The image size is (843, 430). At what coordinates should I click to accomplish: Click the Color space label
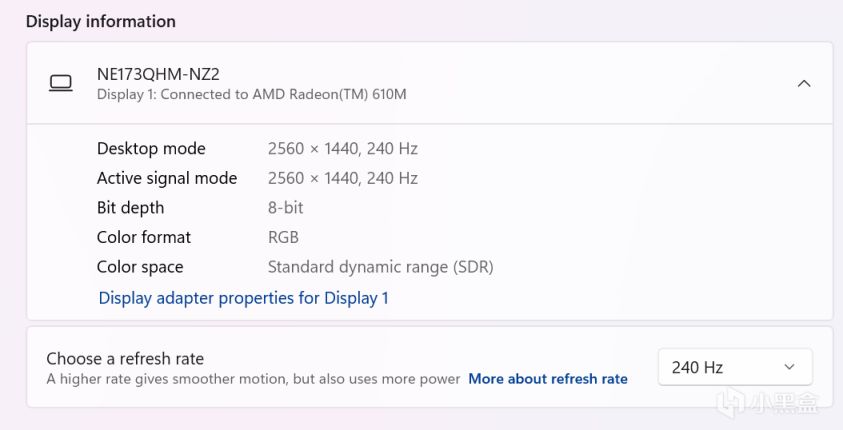(x=140, y=267)
